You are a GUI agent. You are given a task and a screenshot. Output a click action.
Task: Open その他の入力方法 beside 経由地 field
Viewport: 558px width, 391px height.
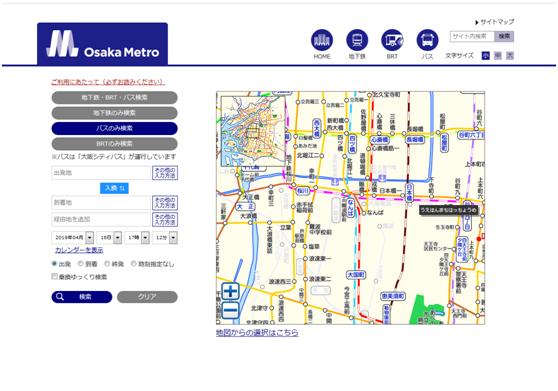click(x=165, y=220)
